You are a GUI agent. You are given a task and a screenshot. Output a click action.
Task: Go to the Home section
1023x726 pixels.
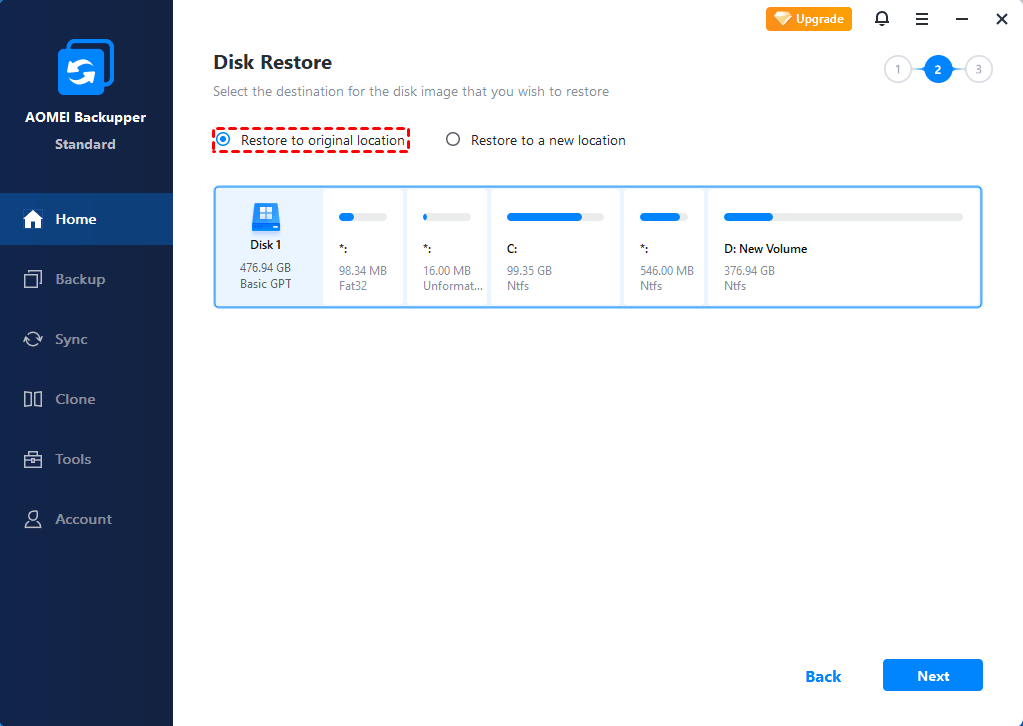(x=86, y=219)
